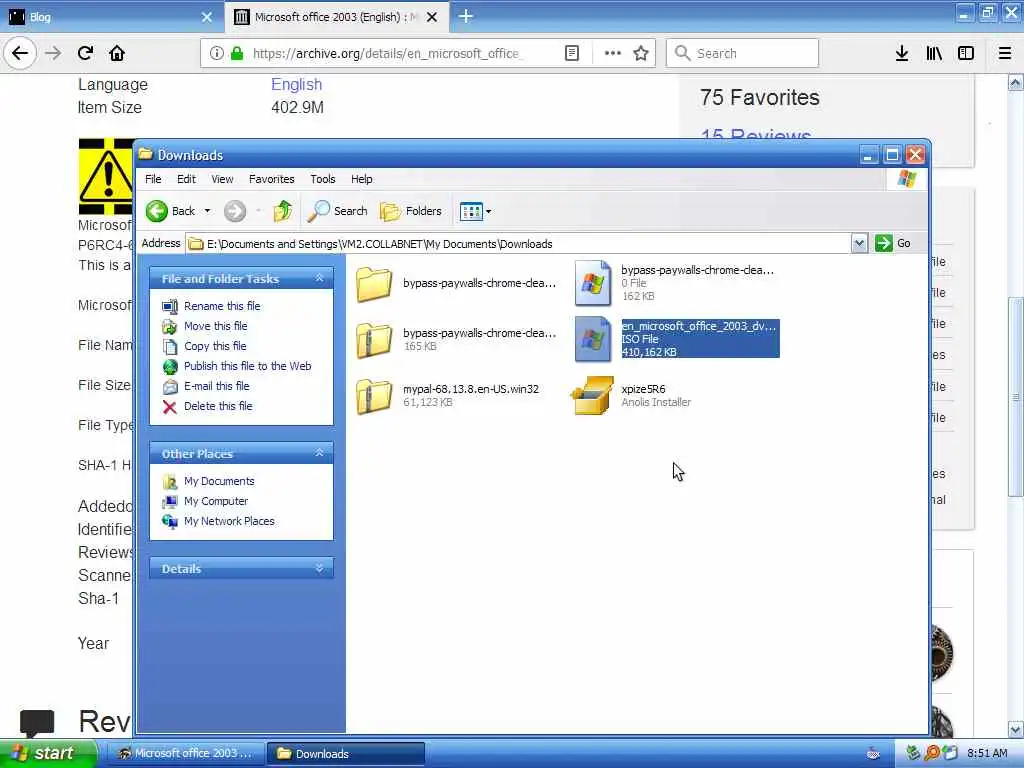Viewport: 1024px width, 768px height.
Task: Click the Forward arrow in Explorer toolbar
Action: point(235,211)
